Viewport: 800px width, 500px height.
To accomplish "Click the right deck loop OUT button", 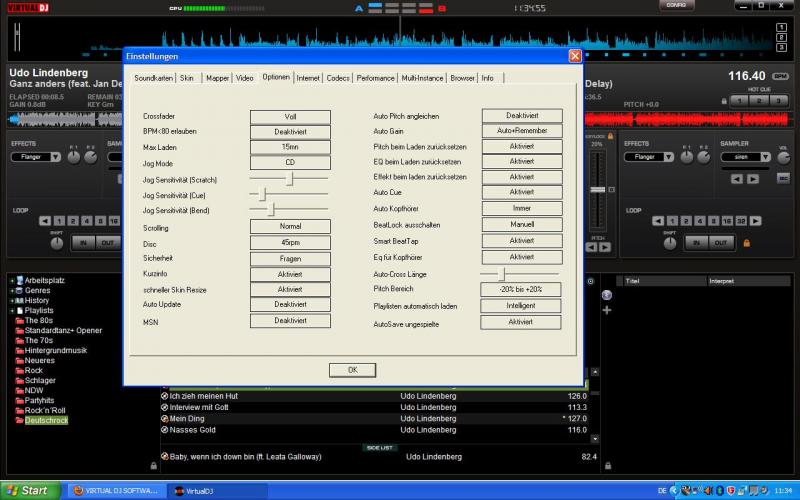I will pyautogui.click(x=721, y=243).
